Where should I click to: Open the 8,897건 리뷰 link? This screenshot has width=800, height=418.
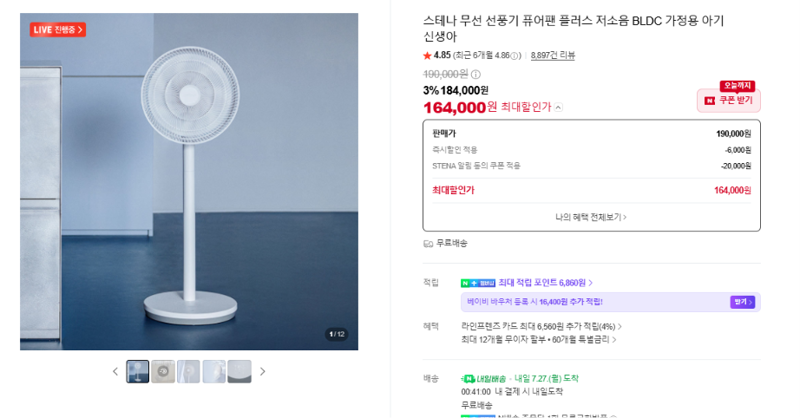click(553, 55)
